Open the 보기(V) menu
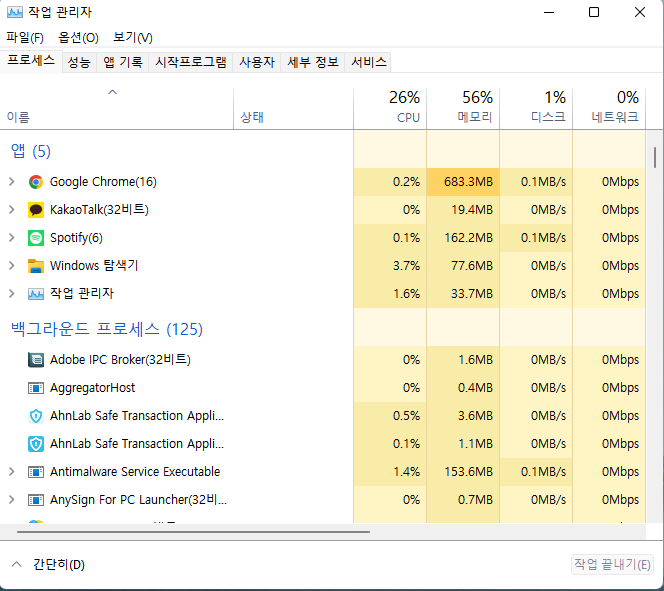Screen dimensions: 664x591 [133, 38]
